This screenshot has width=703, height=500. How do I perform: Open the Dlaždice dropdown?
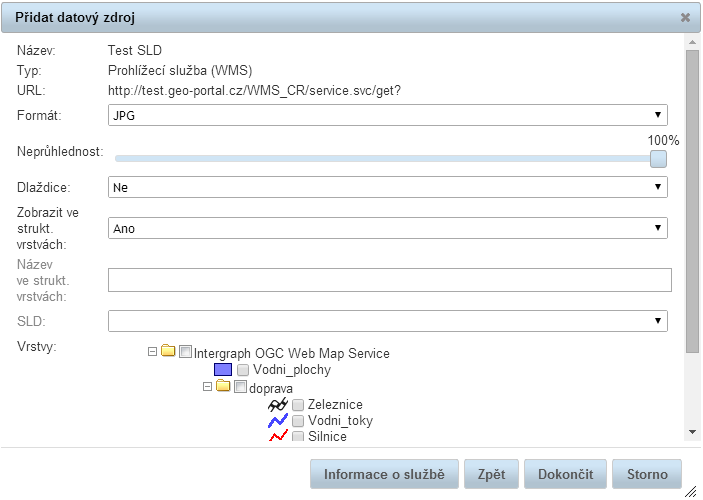pyautogui.click(x=388, y=186)
